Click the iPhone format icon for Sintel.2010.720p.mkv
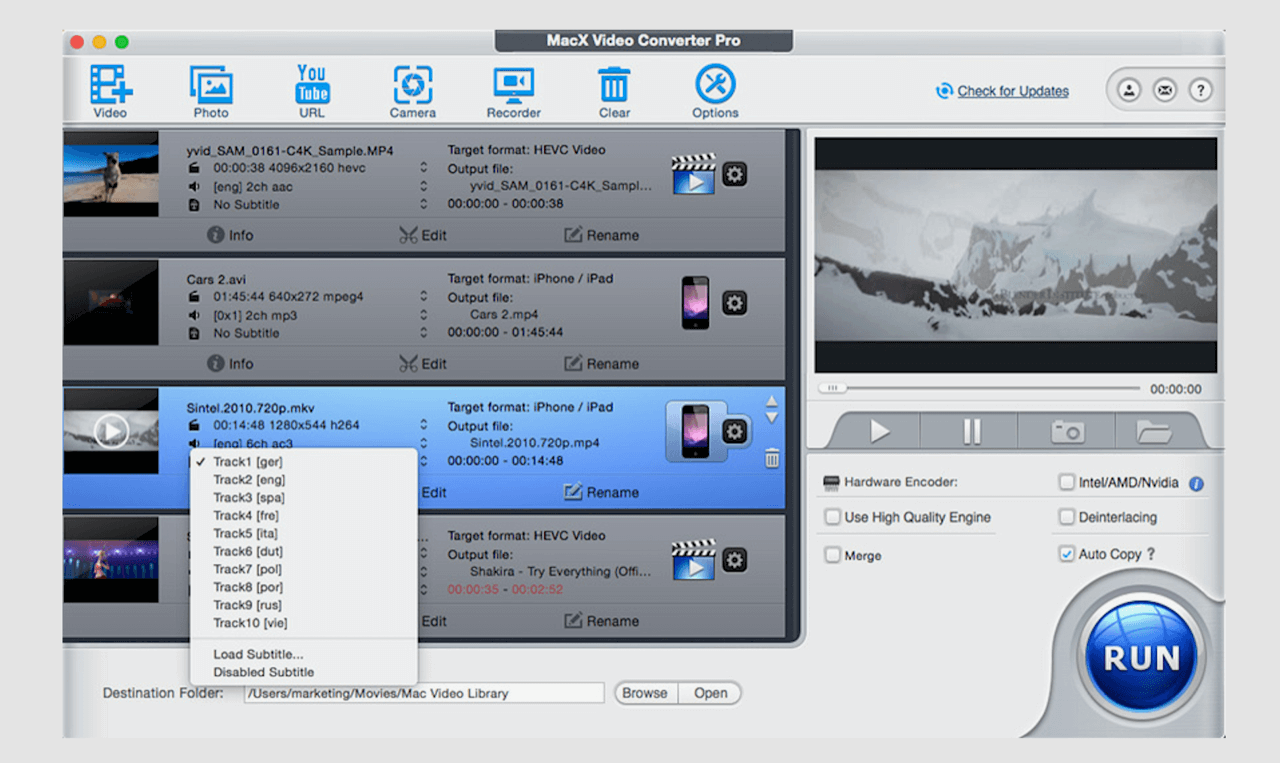The width and height of the screenshot is (1280, 763). [x=695, y=432]
